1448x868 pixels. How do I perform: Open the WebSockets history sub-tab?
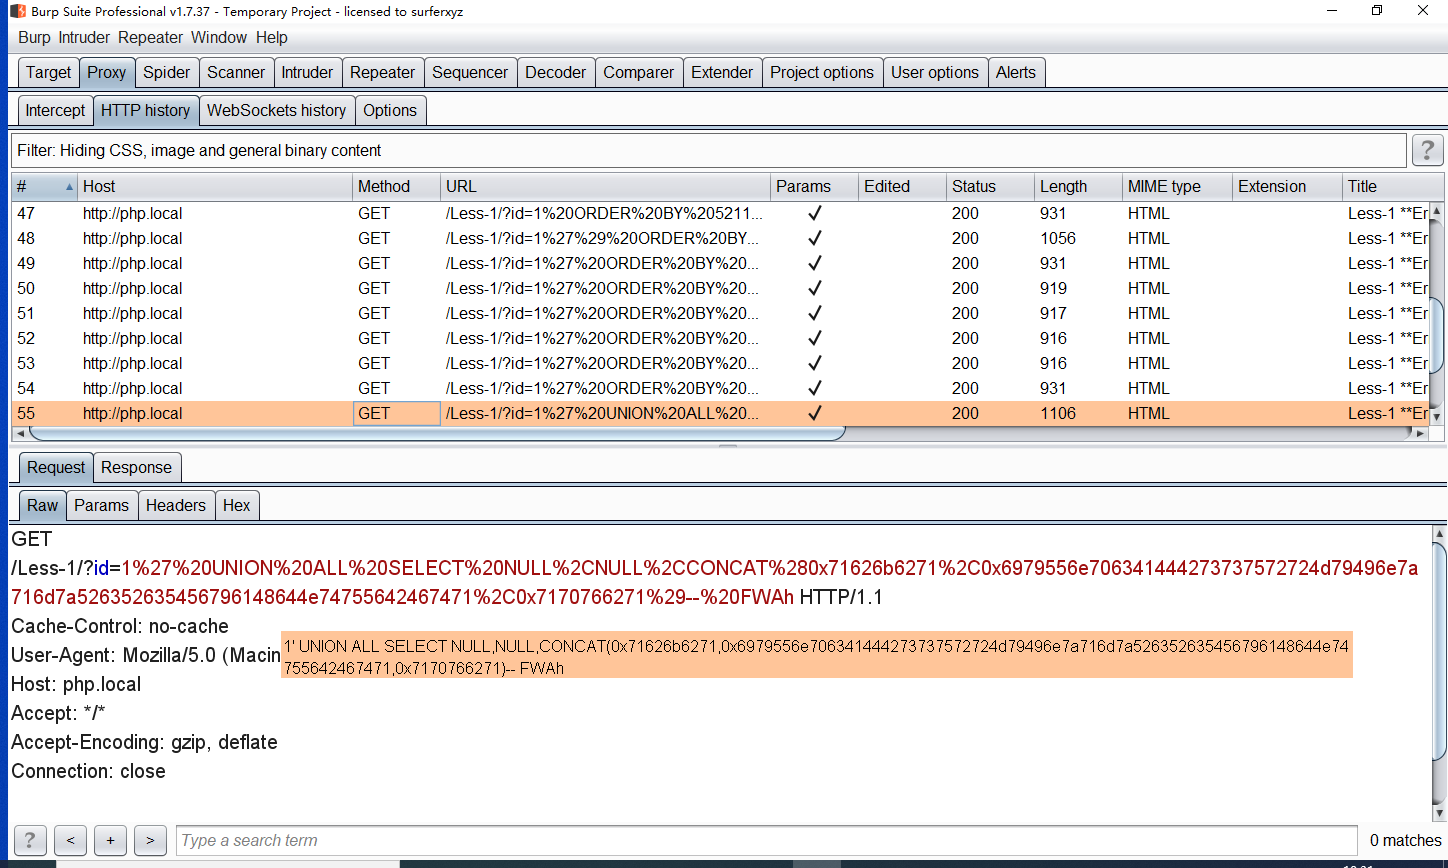pos(276,110)
